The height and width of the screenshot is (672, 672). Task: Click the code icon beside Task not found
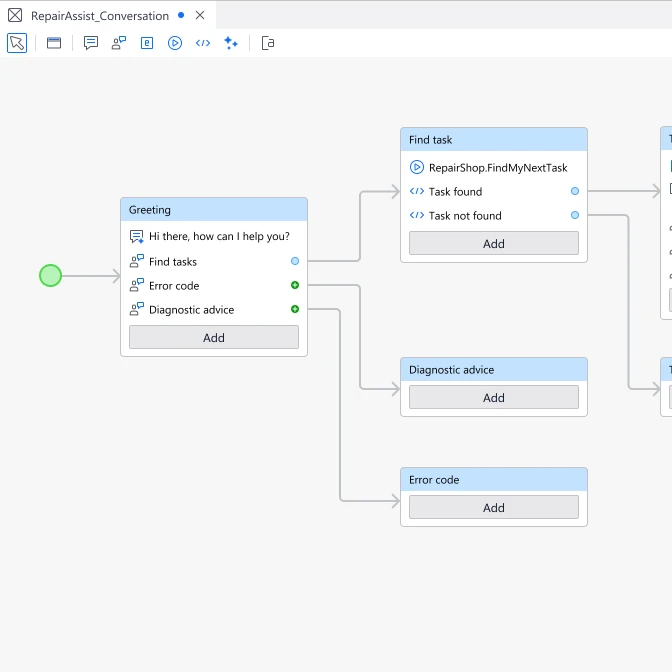(x=417, y=215)
